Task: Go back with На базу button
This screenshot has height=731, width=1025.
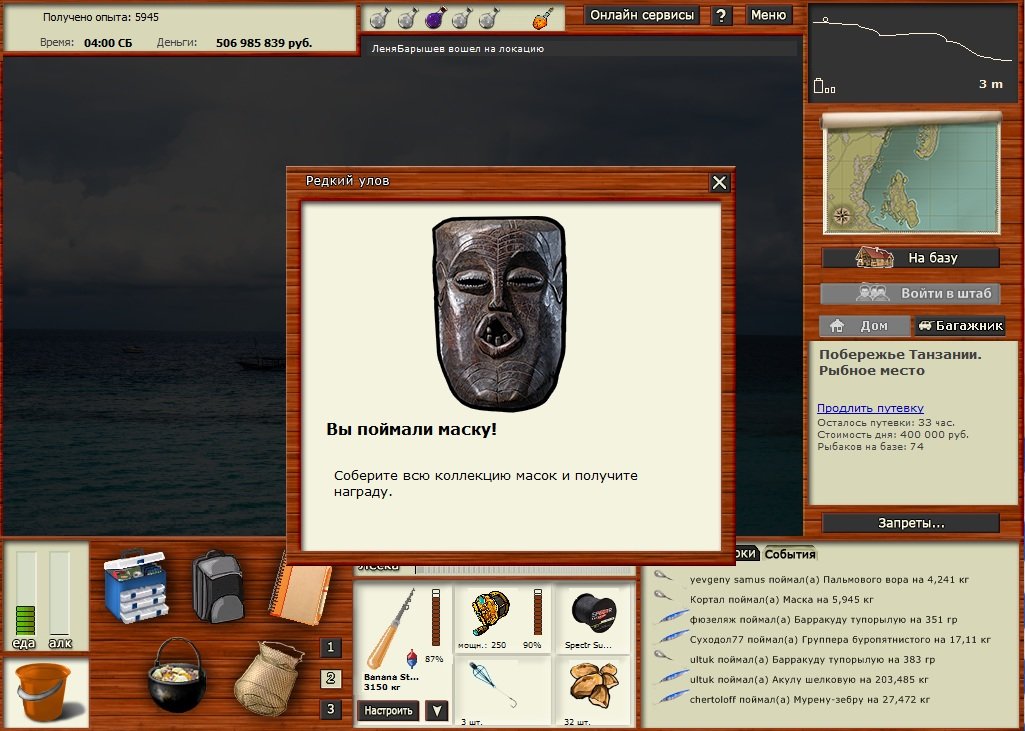Action: point(911,258)
